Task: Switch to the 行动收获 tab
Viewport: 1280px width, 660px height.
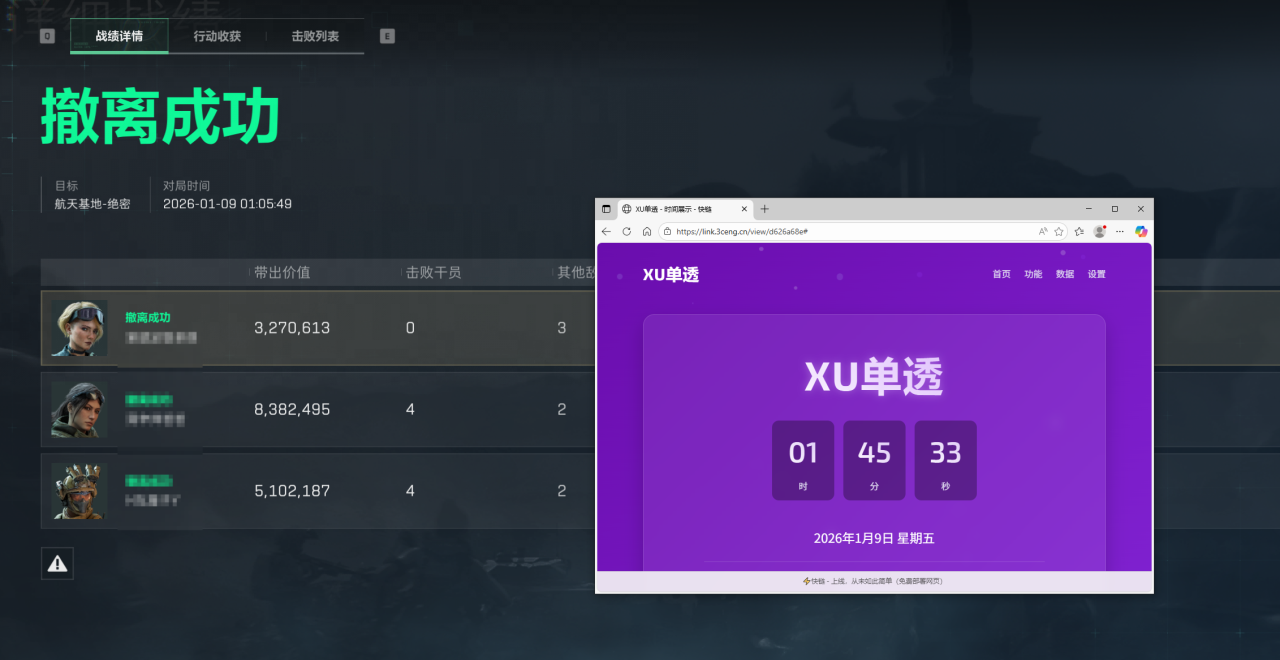Action: [215, 35]
